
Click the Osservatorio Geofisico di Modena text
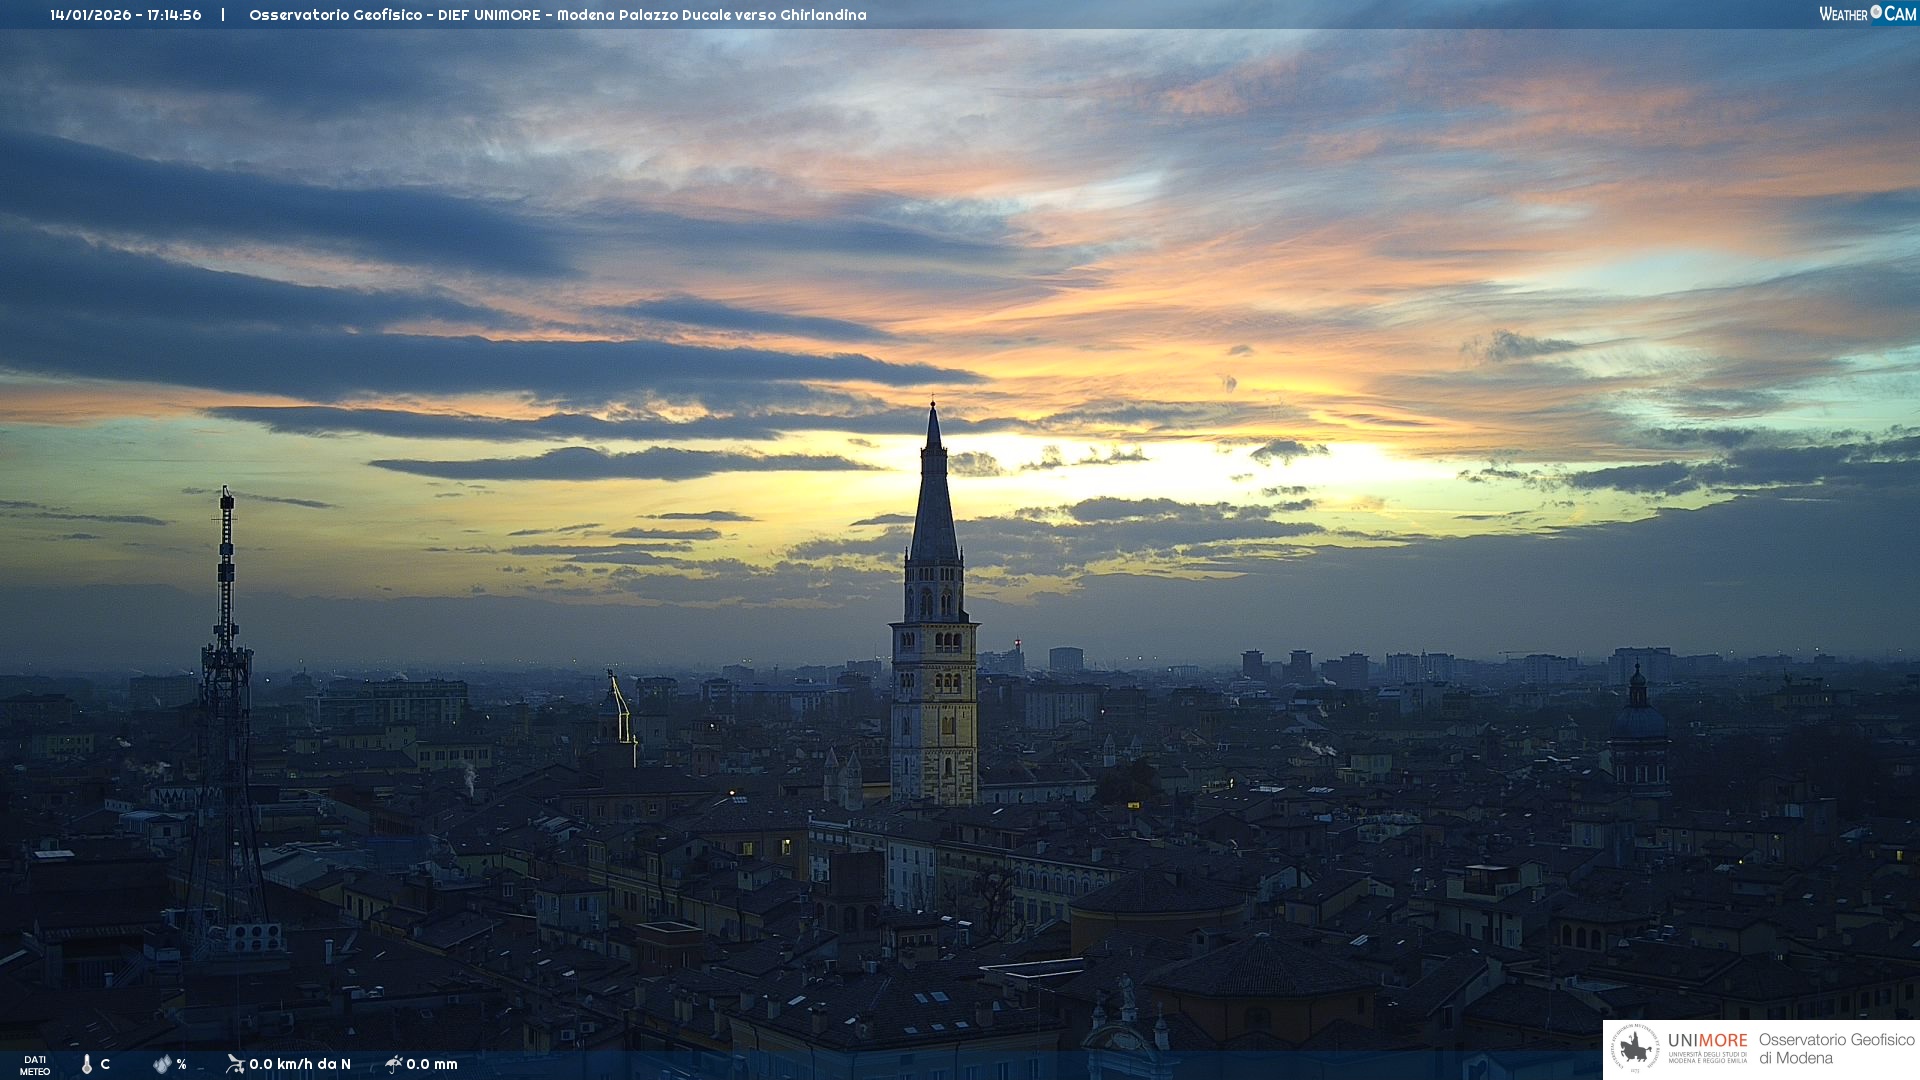[1836, 1049]
